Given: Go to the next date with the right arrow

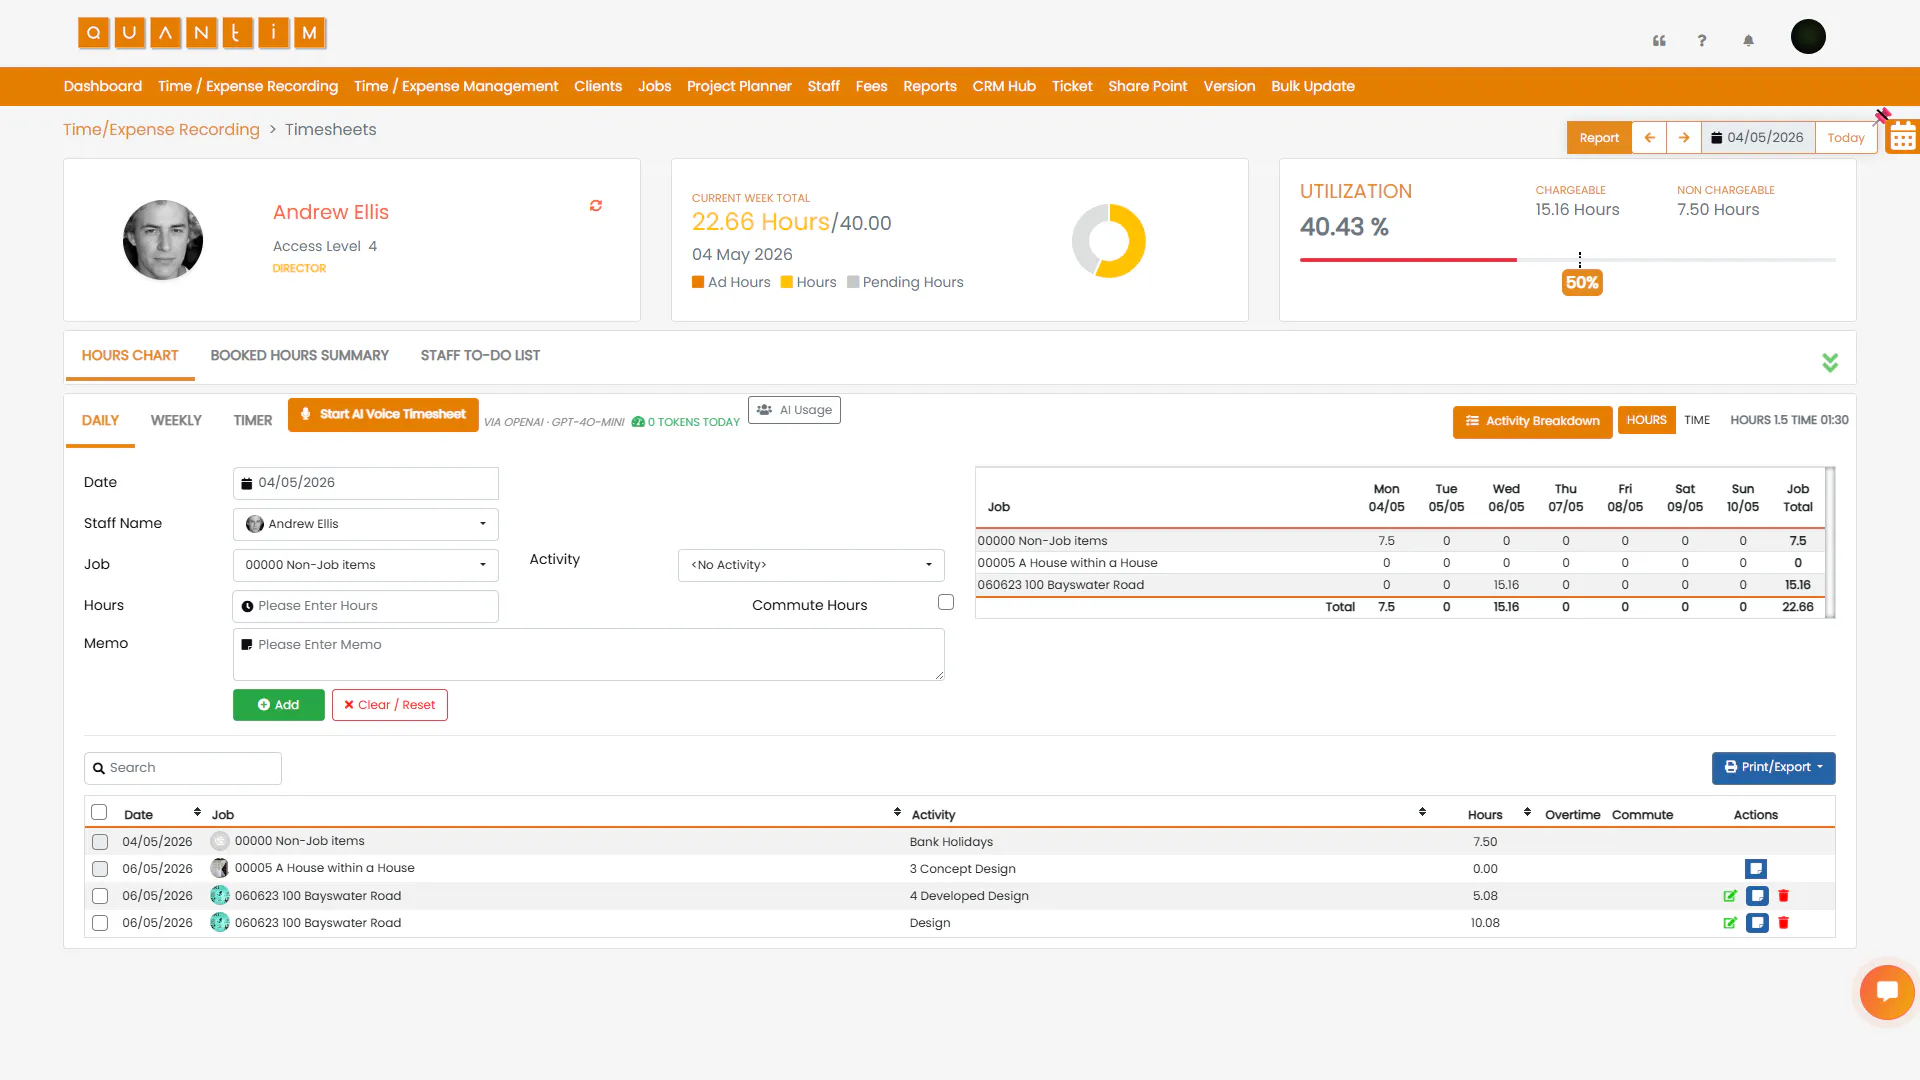Looking at the screenshot, I should click(1684, 138).
